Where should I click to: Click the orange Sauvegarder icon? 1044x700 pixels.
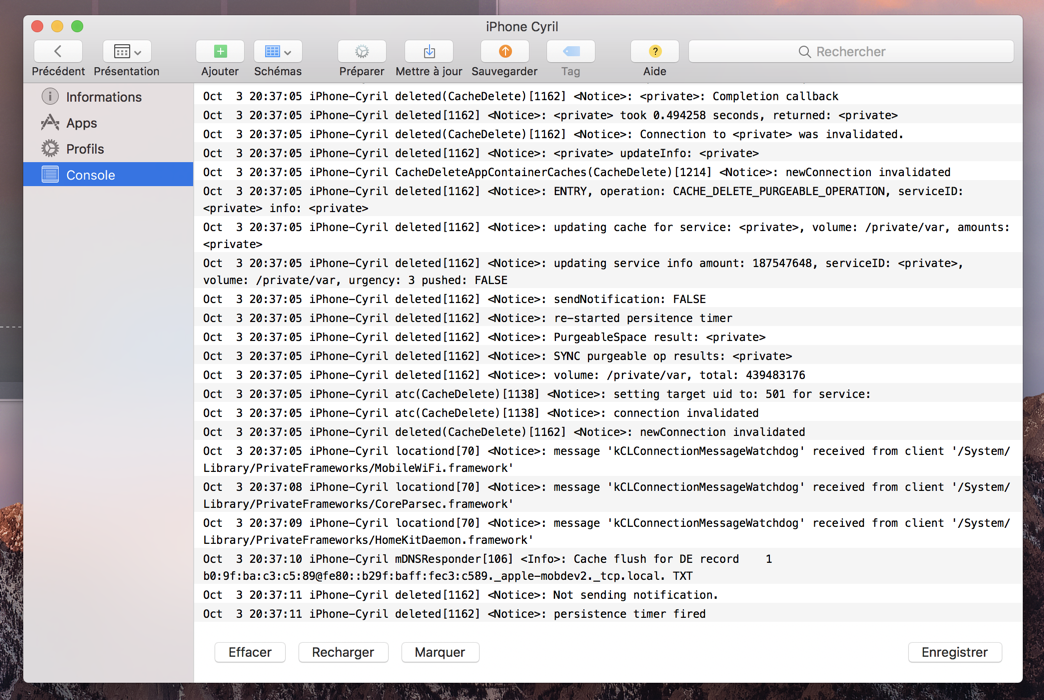pos(504,51)
